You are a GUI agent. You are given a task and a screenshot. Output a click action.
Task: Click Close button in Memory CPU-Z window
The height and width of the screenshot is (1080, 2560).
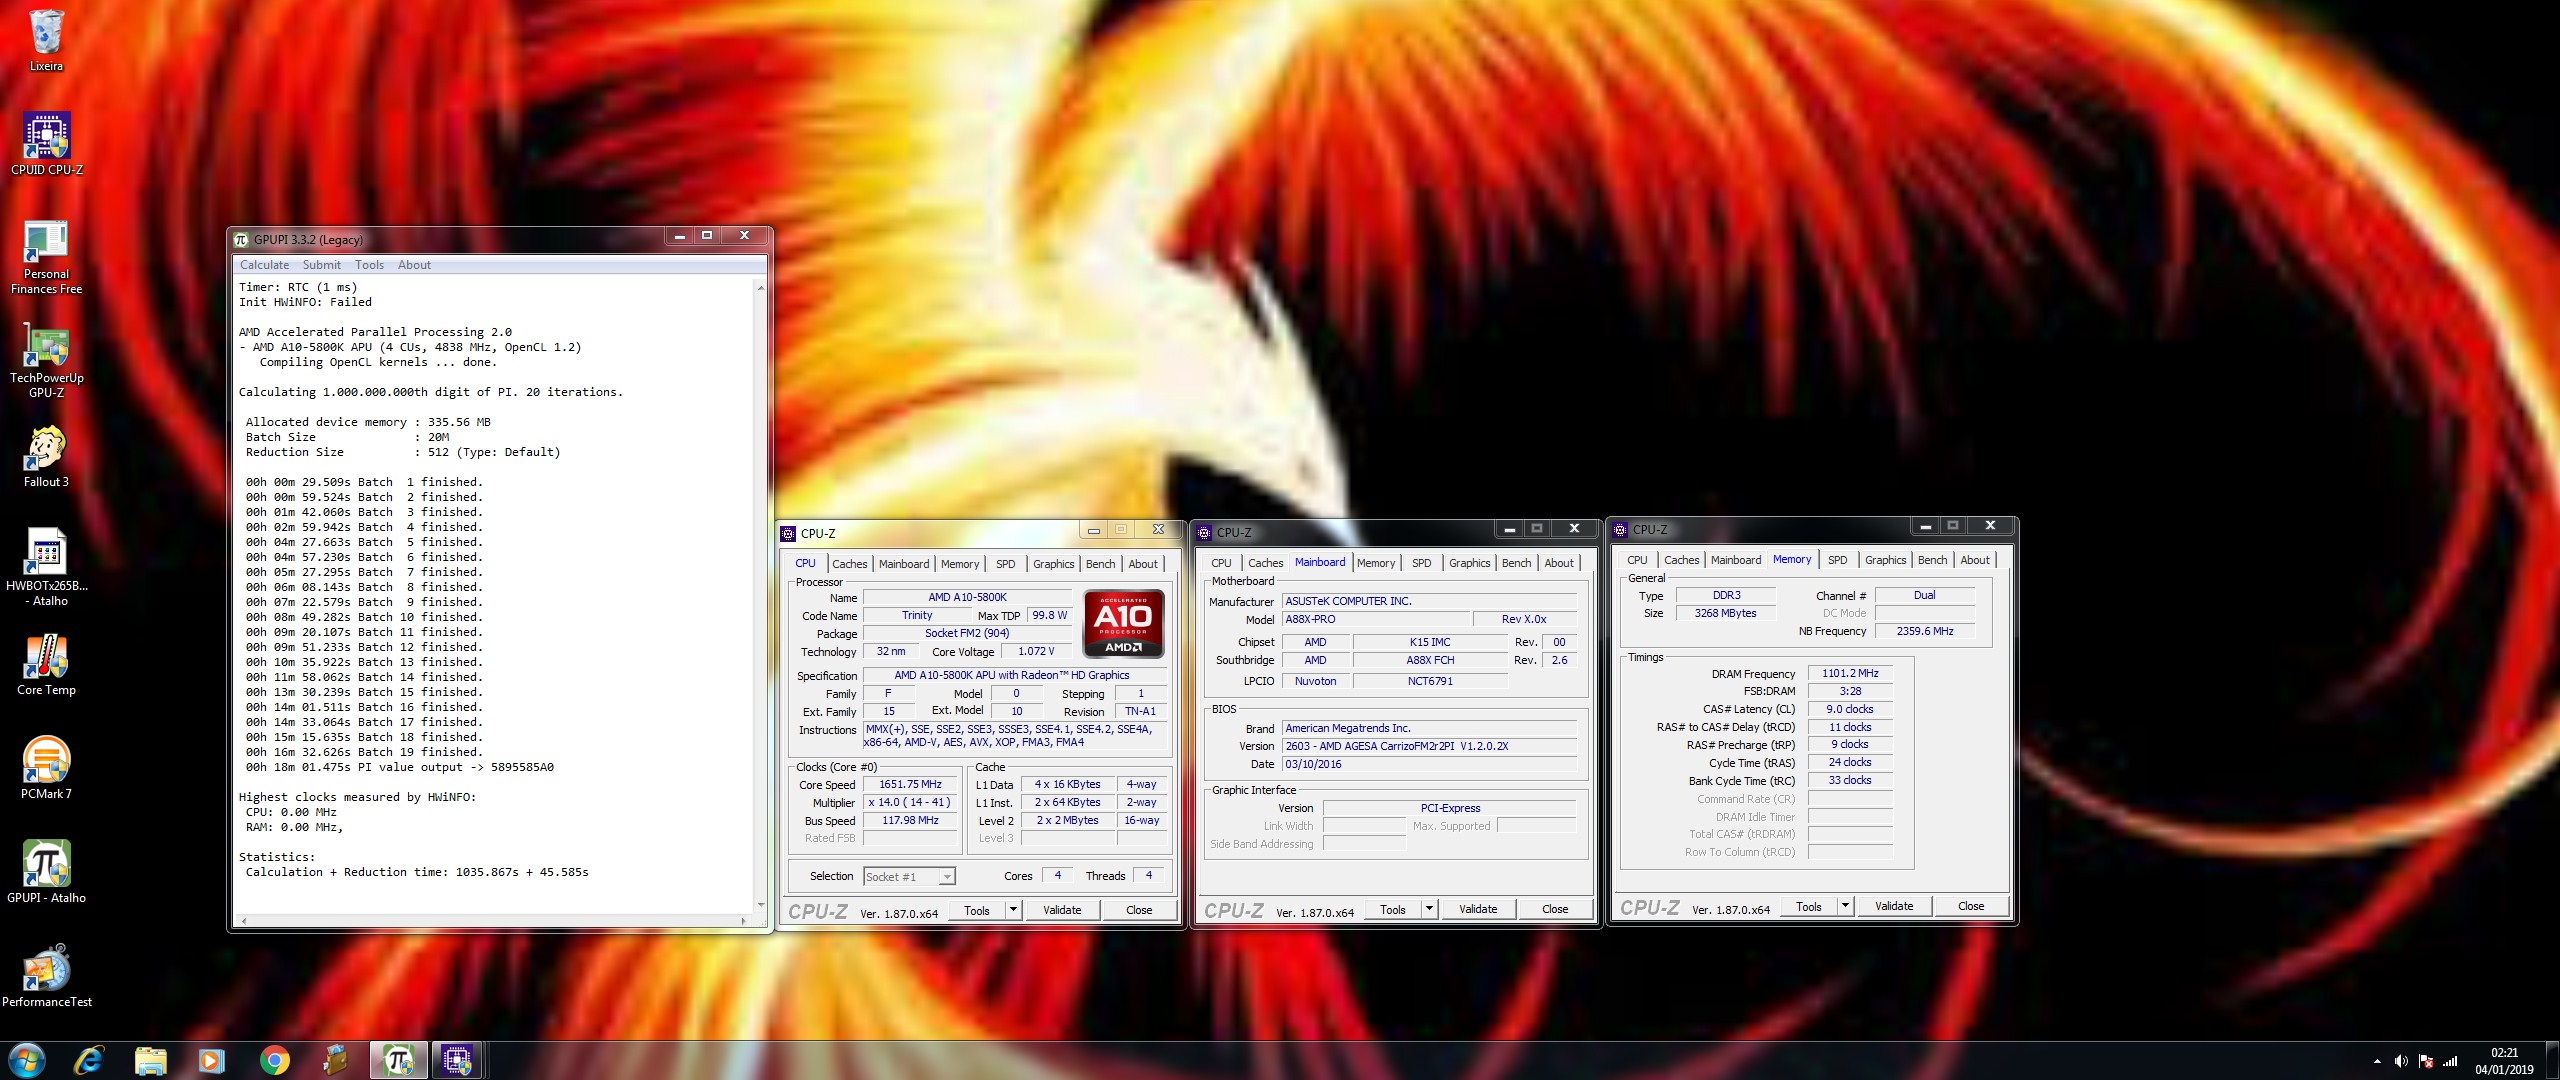[1971, 907]
